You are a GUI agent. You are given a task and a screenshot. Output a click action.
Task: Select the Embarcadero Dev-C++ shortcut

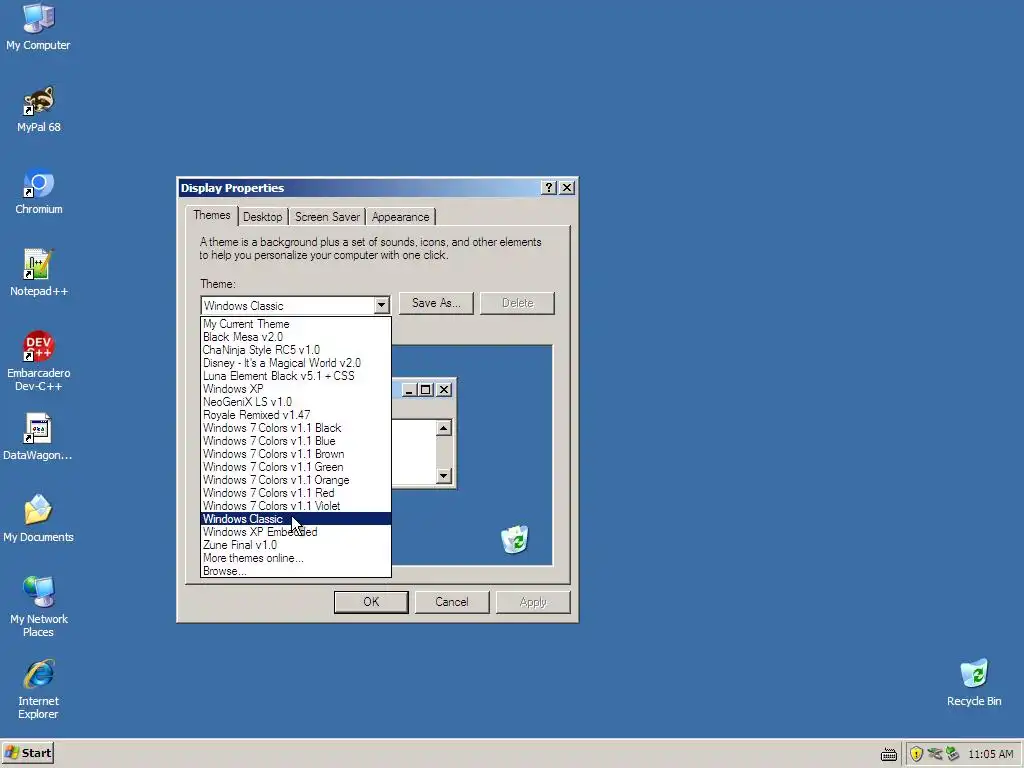pyautogui.click(x=38, y=361)
